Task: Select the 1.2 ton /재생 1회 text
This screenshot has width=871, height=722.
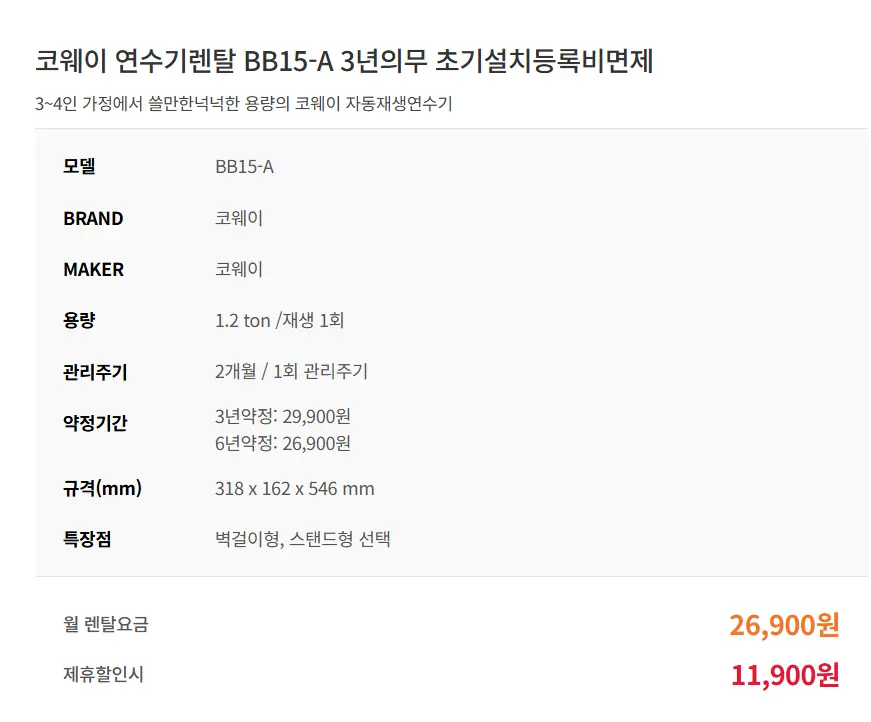Action: coord(280,321)
